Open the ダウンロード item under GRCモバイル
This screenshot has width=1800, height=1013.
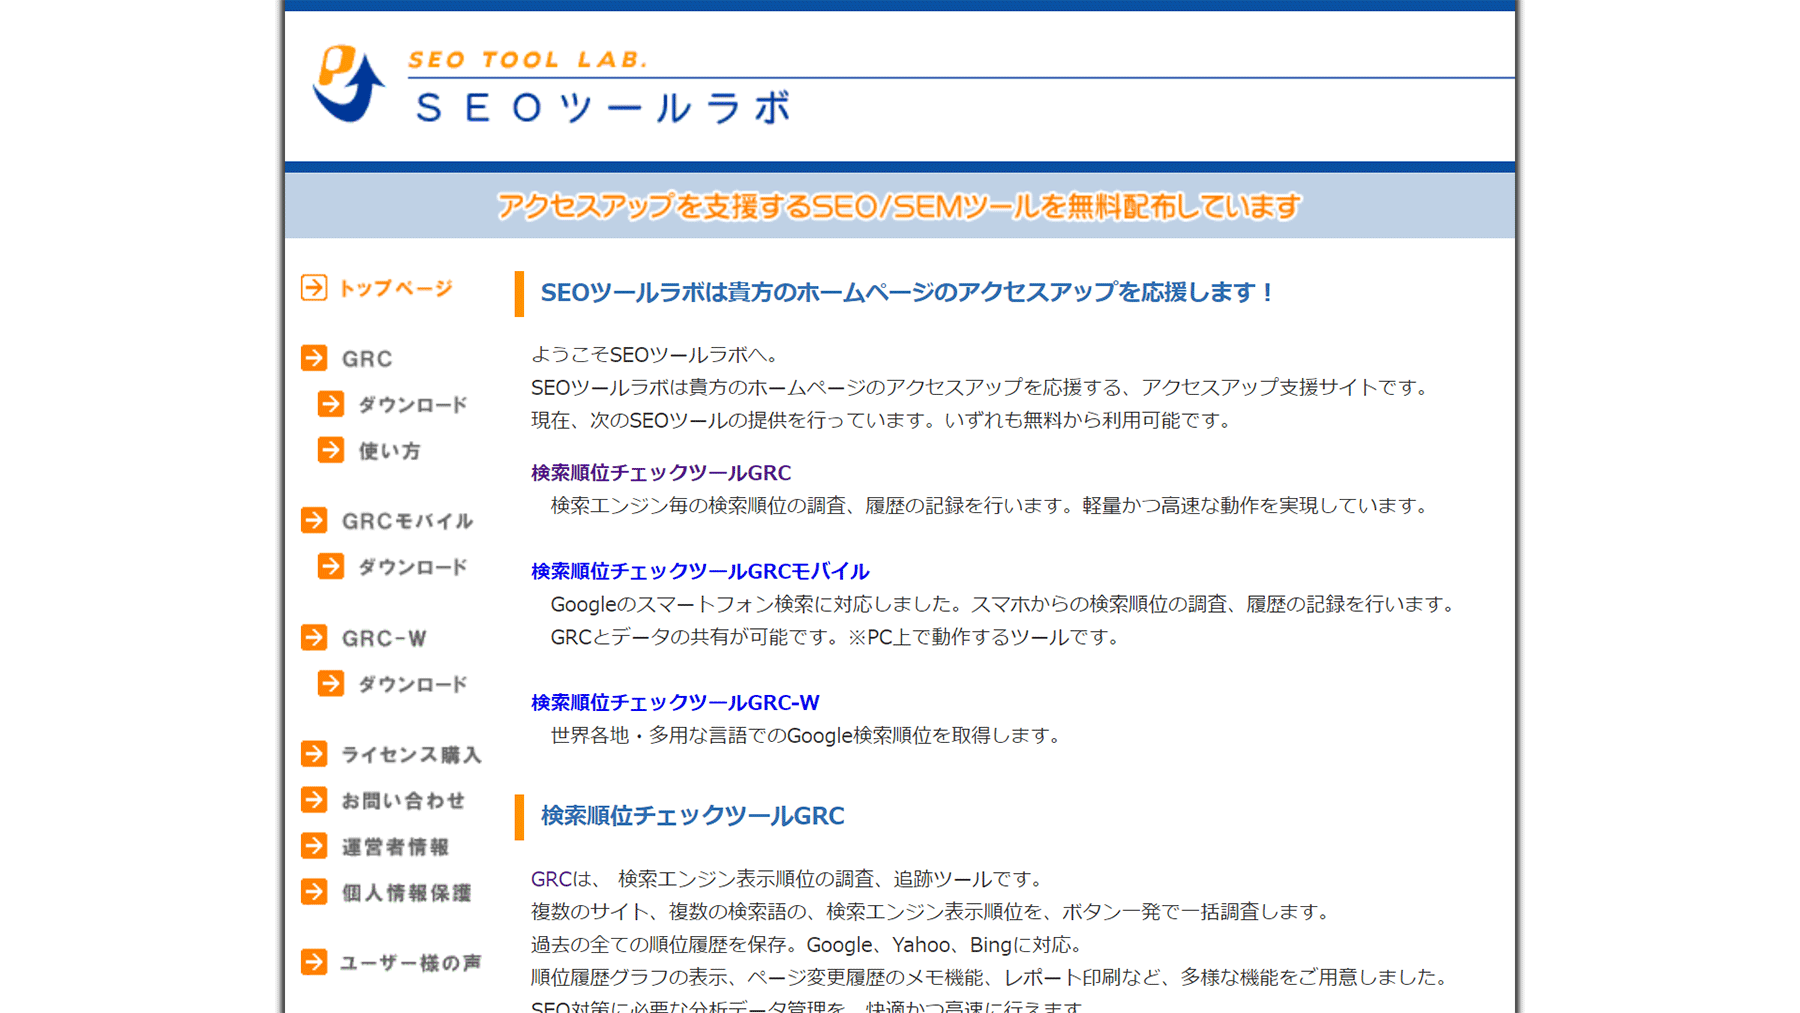(x=413, y=568)
